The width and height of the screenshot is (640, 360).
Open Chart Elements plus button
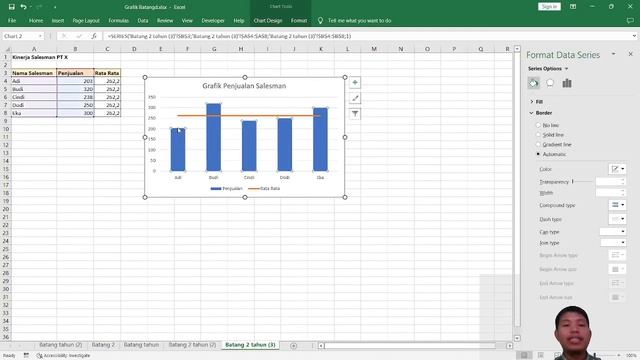click(x=355, y=83)
